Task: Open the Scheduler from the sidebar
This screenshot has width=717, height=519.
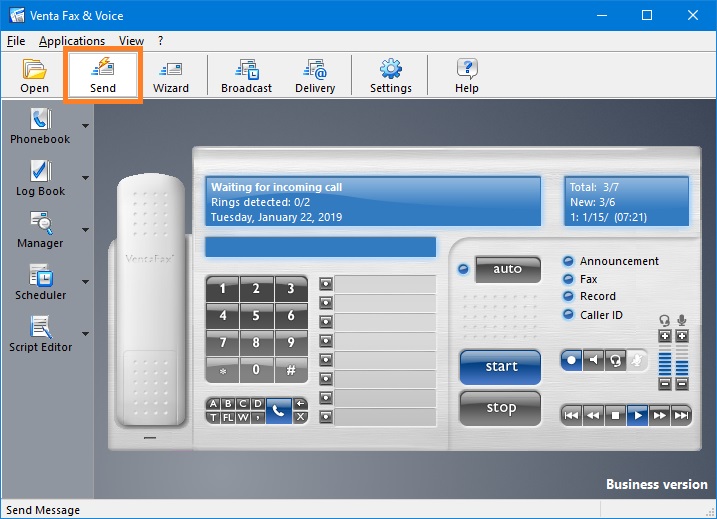Action: coord(40,282)
